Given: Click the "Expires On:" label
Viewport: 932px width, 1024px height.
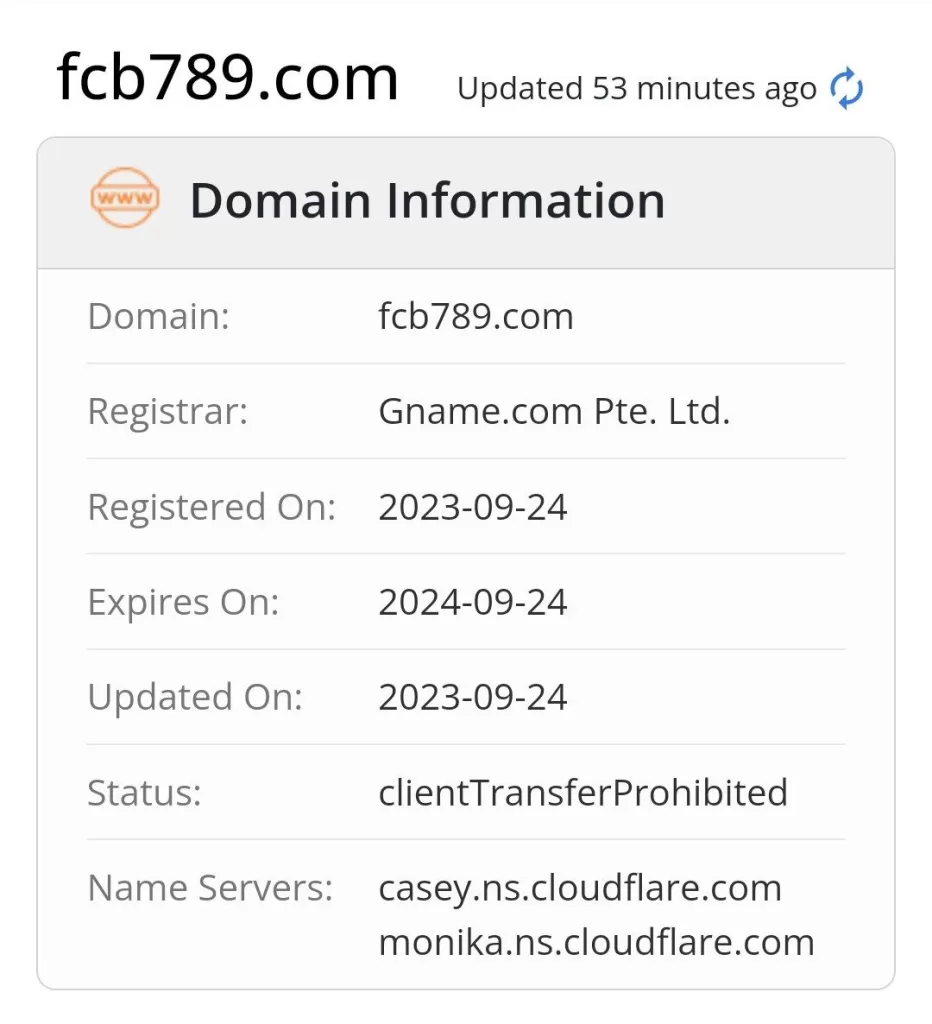Looking at the screenshot, I should point(183,602).
